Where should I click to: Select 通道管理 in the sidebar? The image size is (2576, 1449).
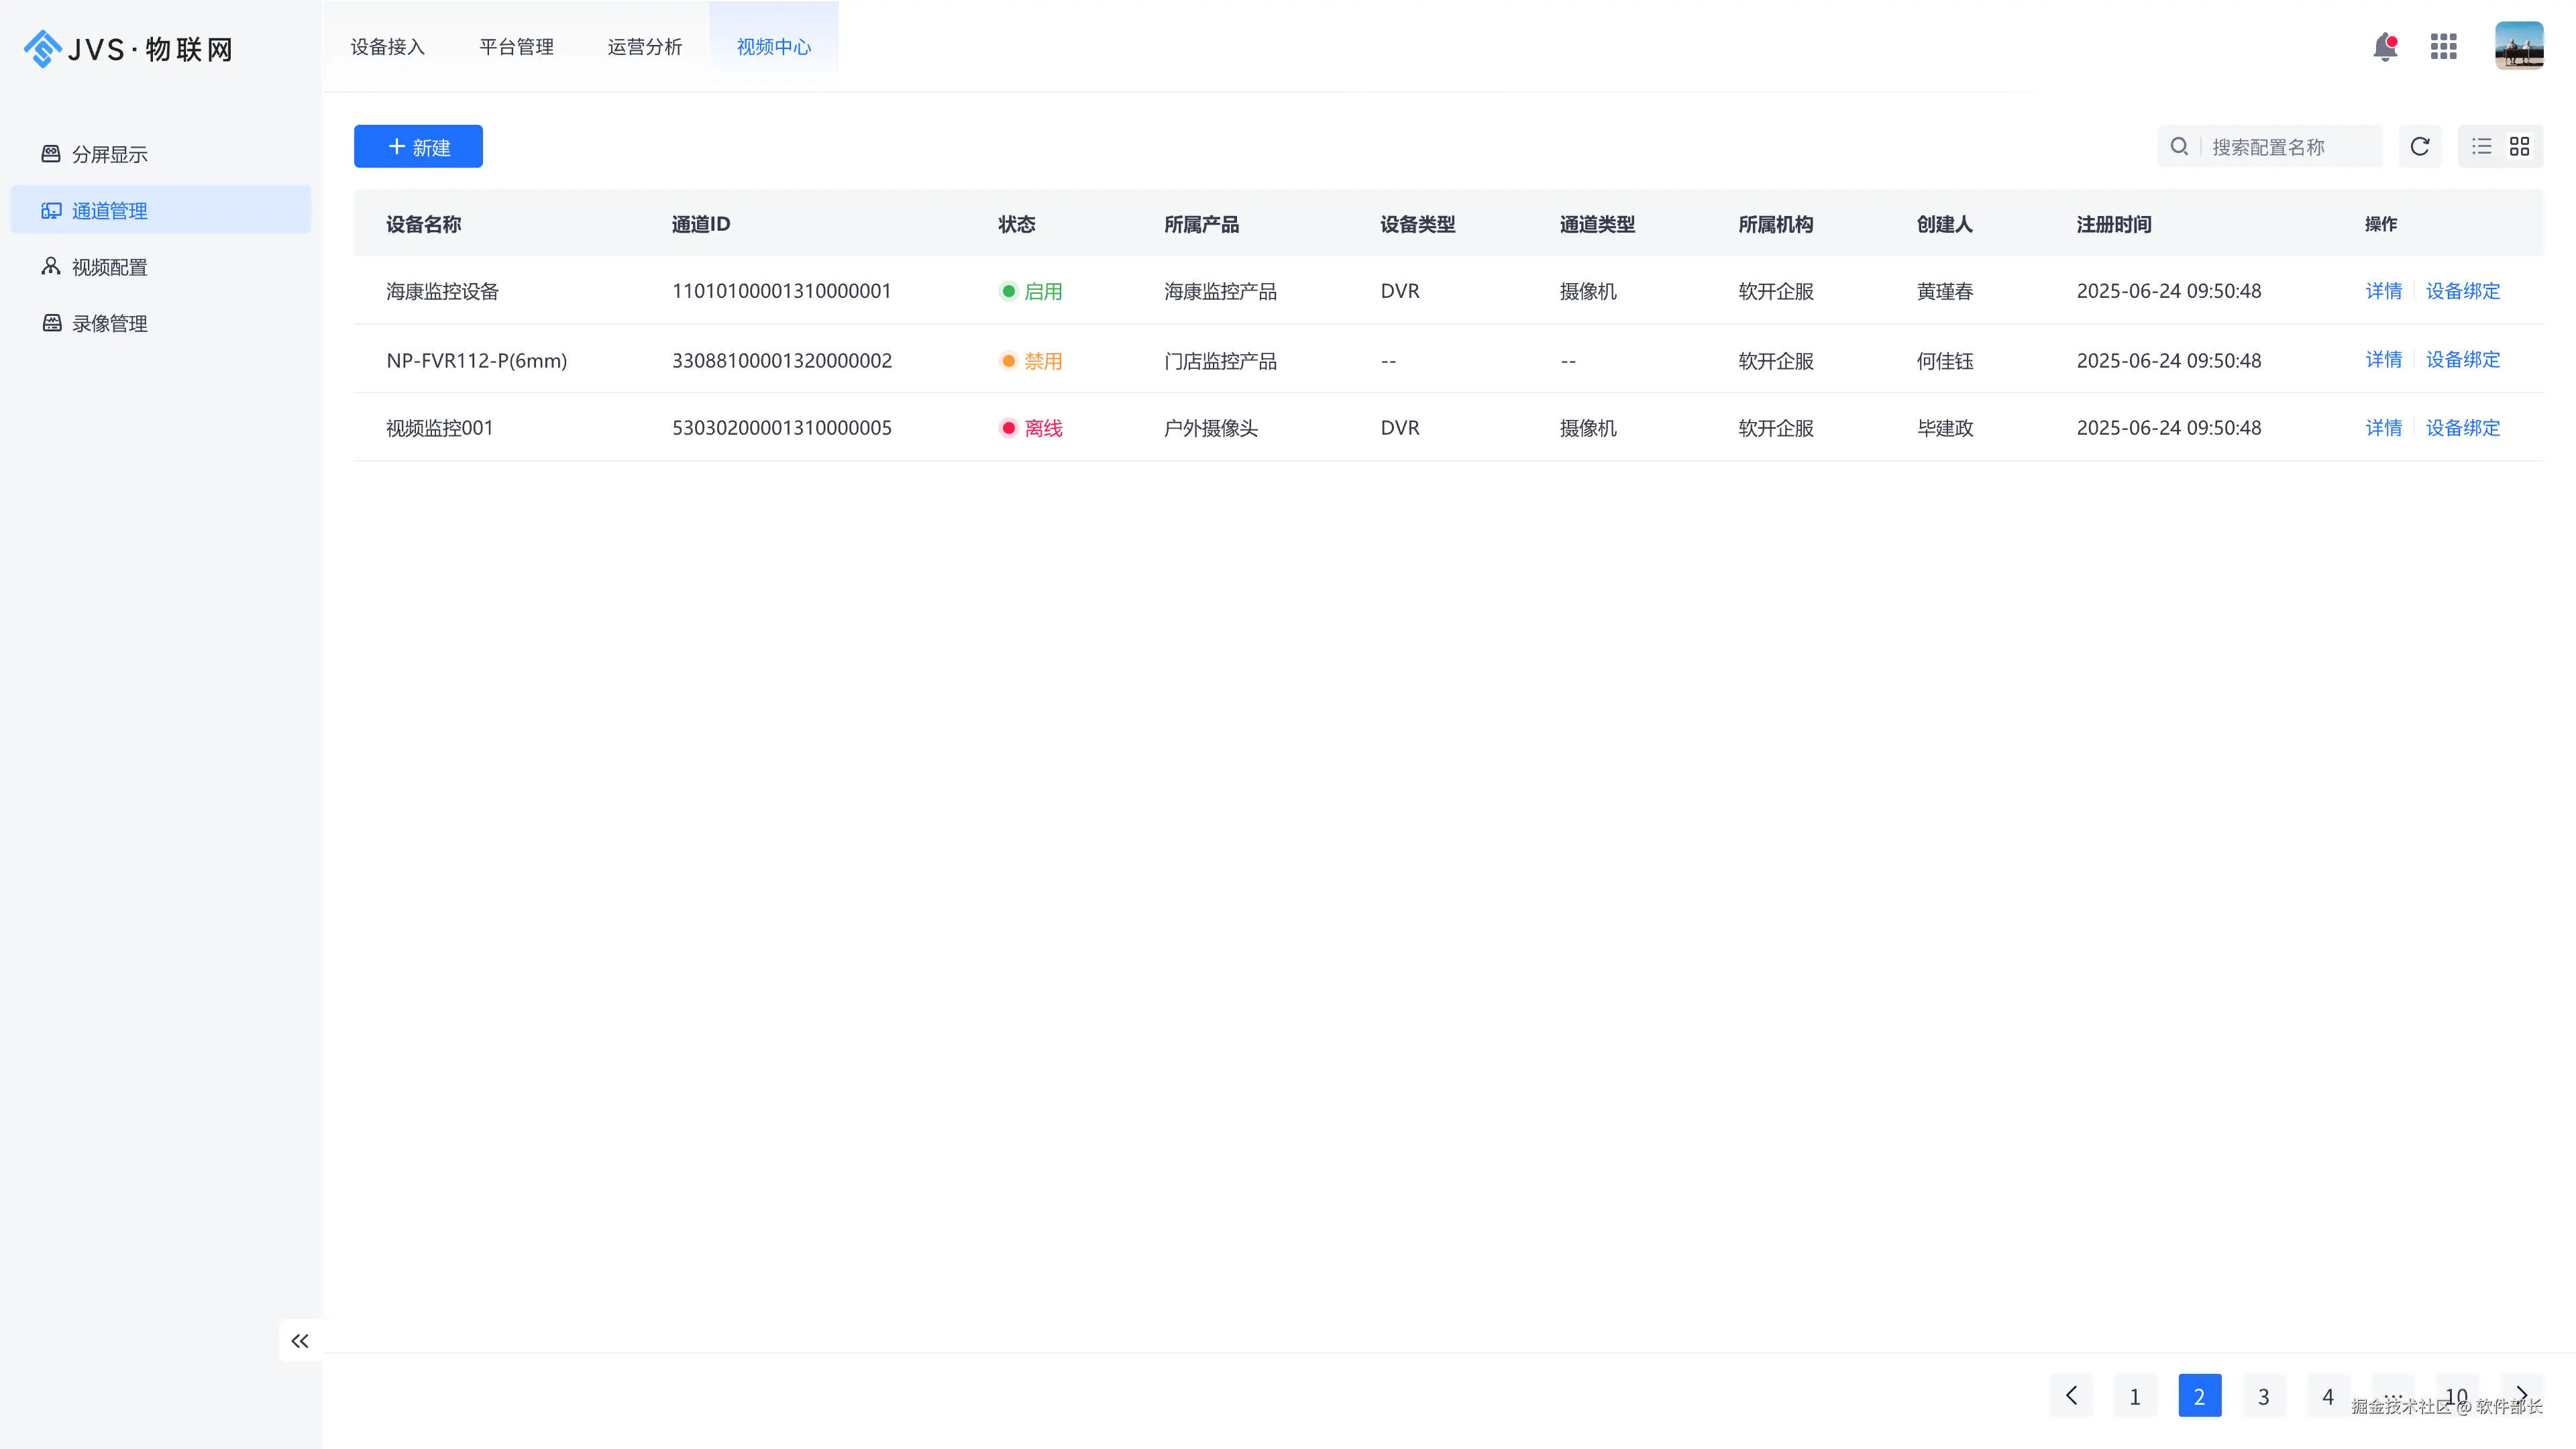[x=110, y=210]
